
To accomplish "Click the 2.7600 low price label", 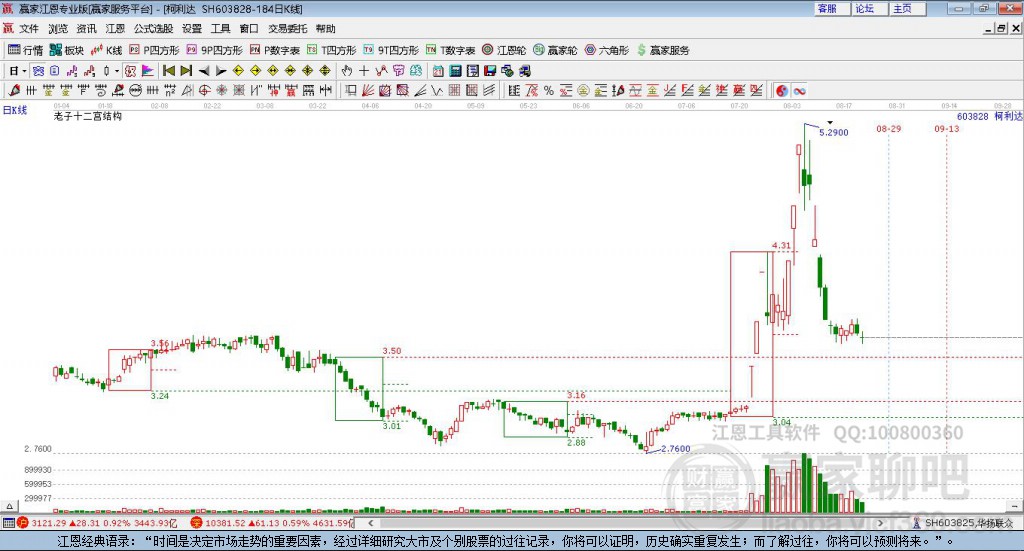I will click(x=675, y=449).
